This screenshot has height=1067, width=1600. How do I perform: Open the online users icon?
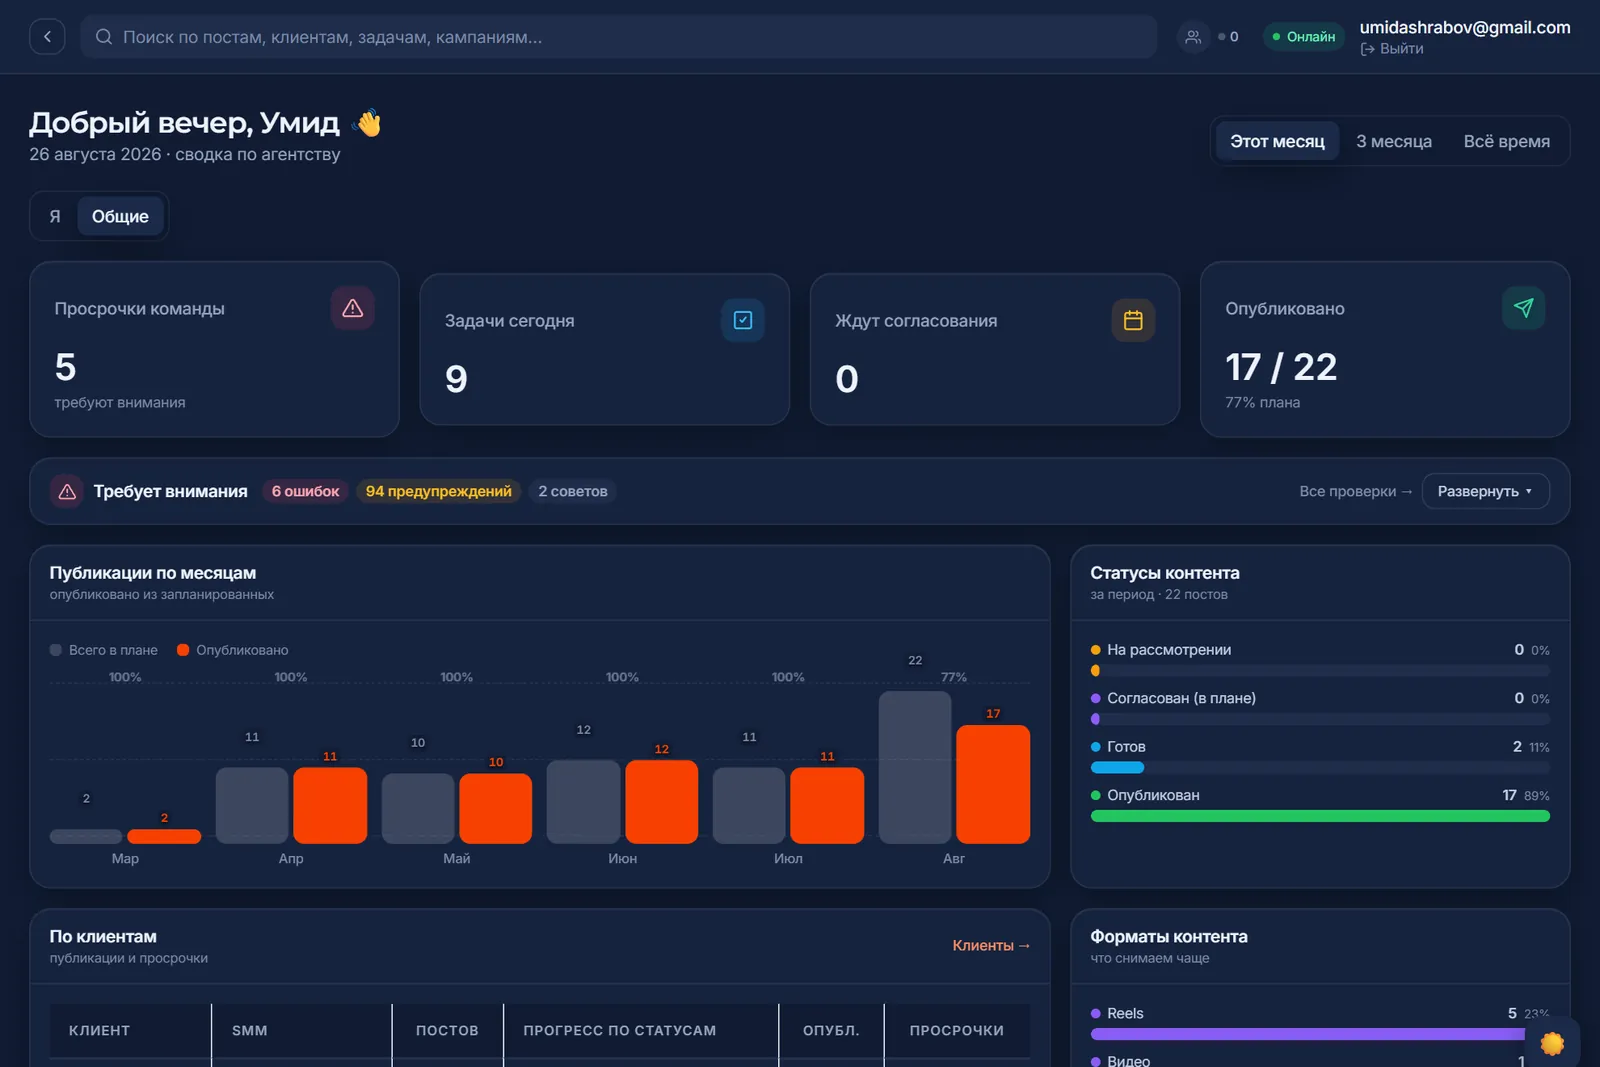click(x=1193, y=37)
